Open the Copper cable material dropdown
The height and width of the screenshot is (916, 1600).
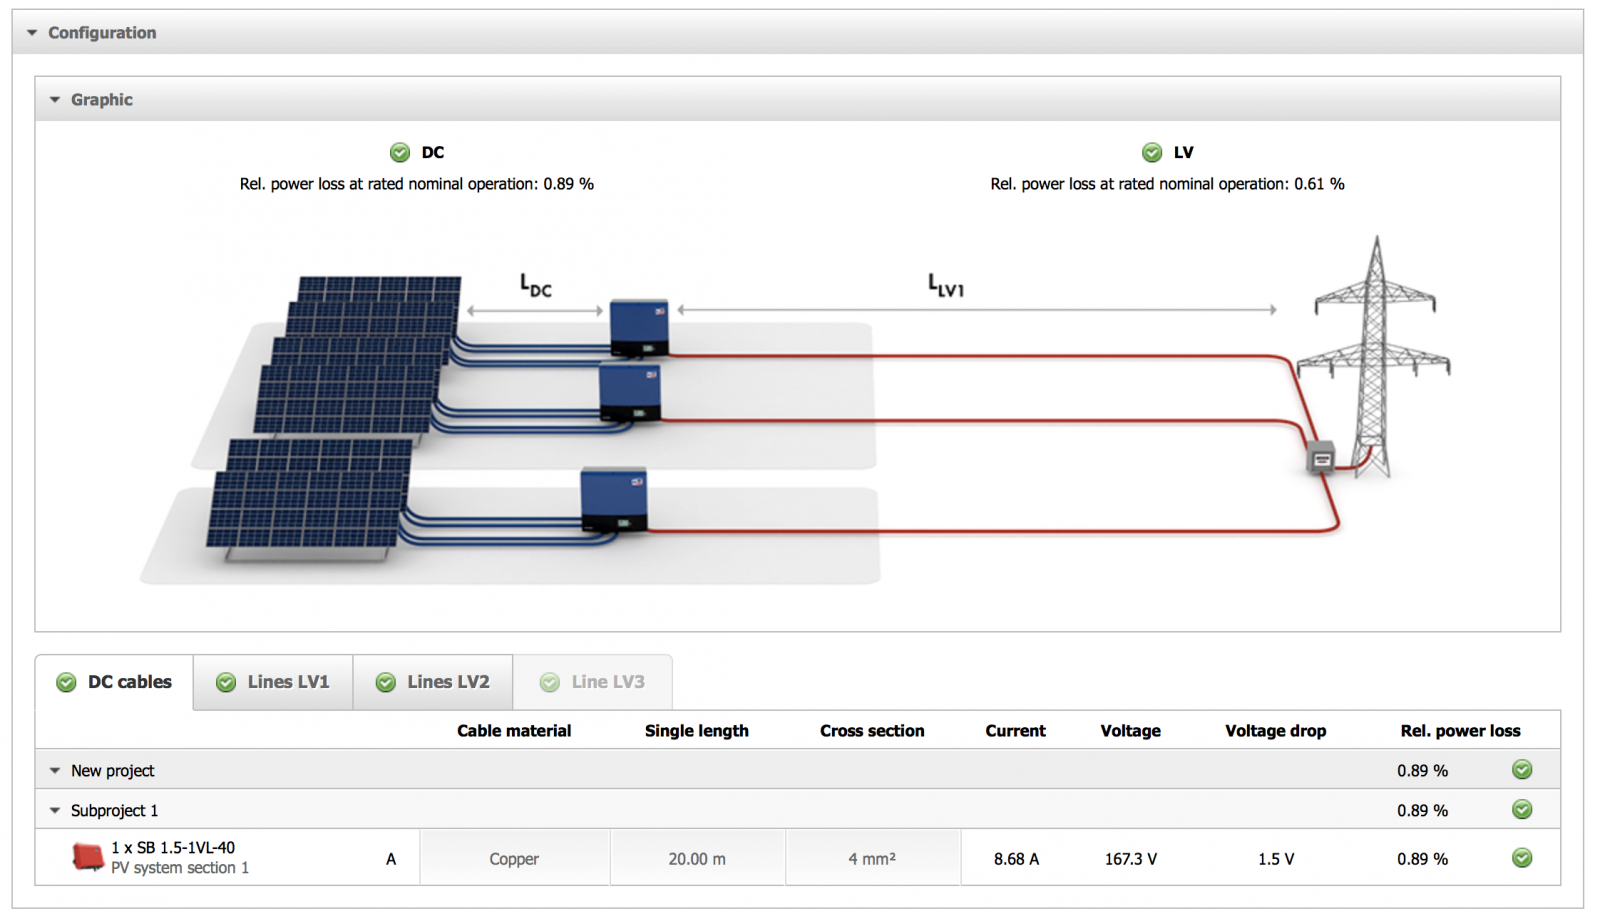coord(514,858)
